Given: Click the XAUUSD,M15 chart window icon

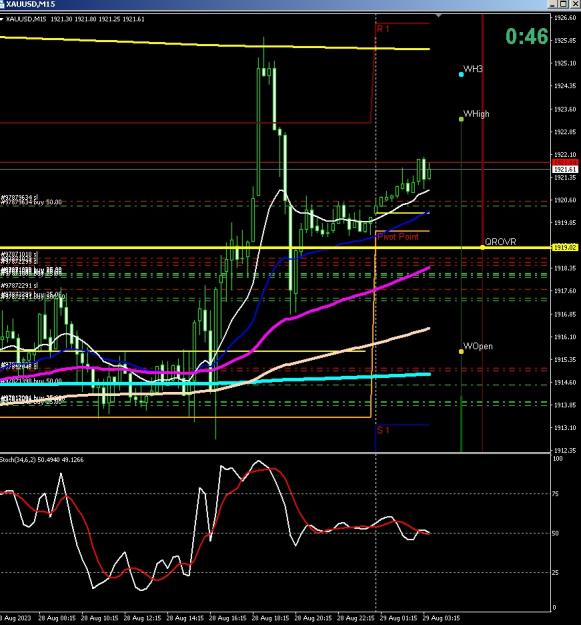Looking at the screenshot, I should pos(2,4).
